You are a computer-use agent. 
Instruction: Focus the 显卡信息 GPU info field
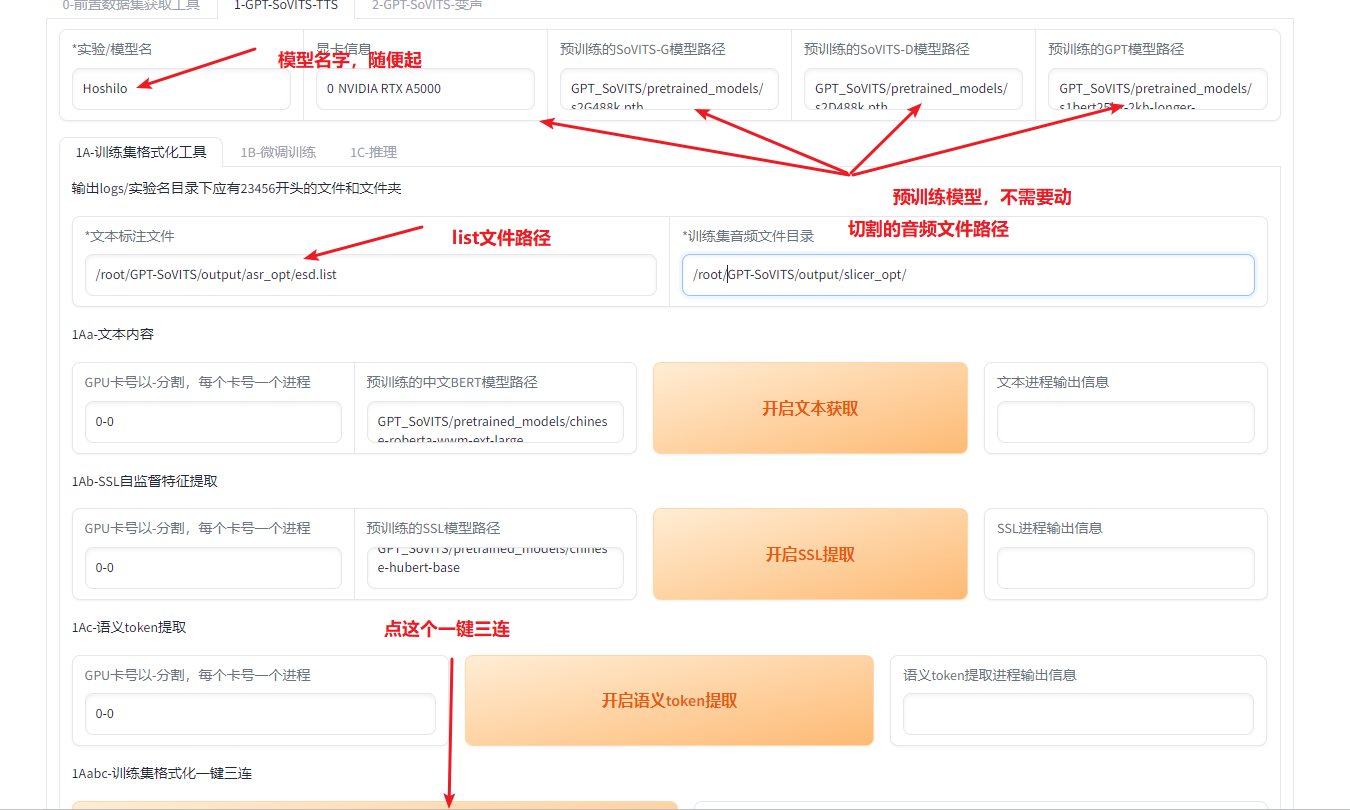[425, 89]
